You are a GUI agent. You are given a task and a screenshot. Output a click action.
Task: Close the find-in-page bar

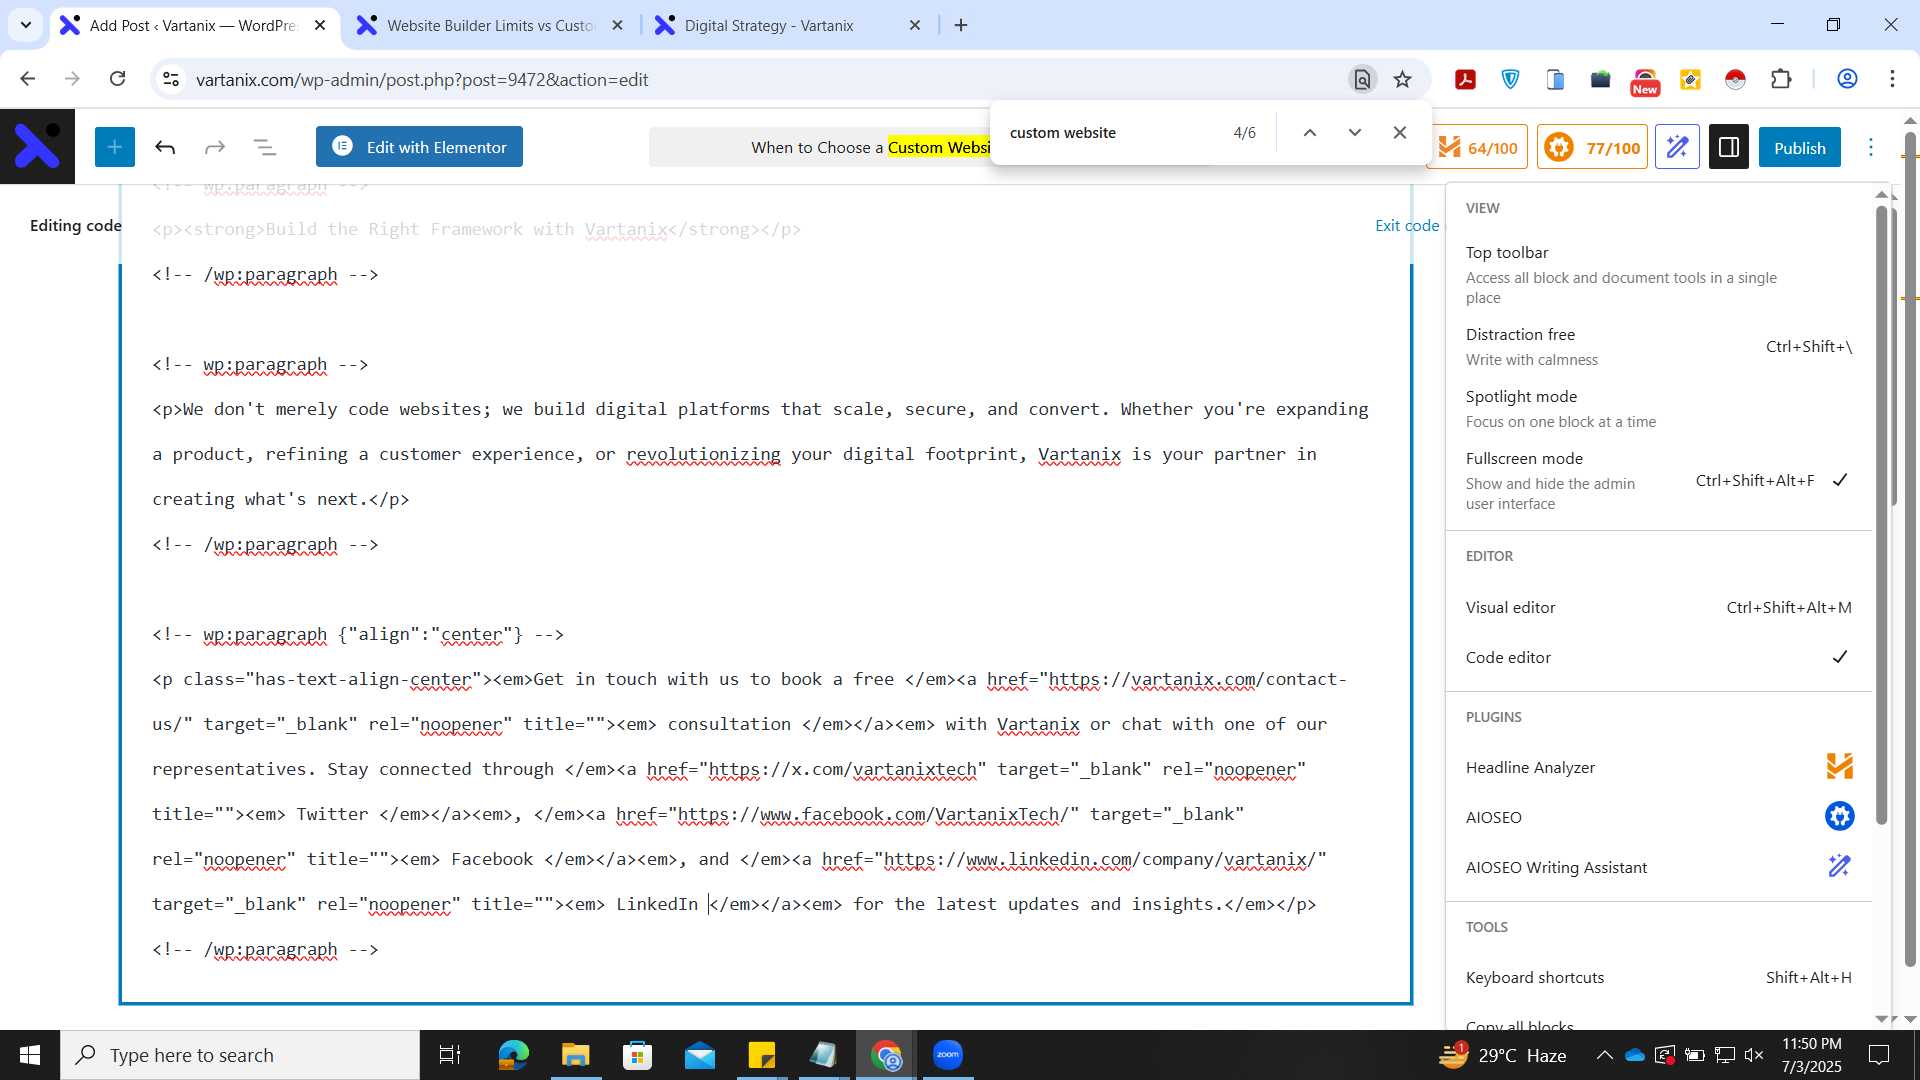[x=1400, y=132]
